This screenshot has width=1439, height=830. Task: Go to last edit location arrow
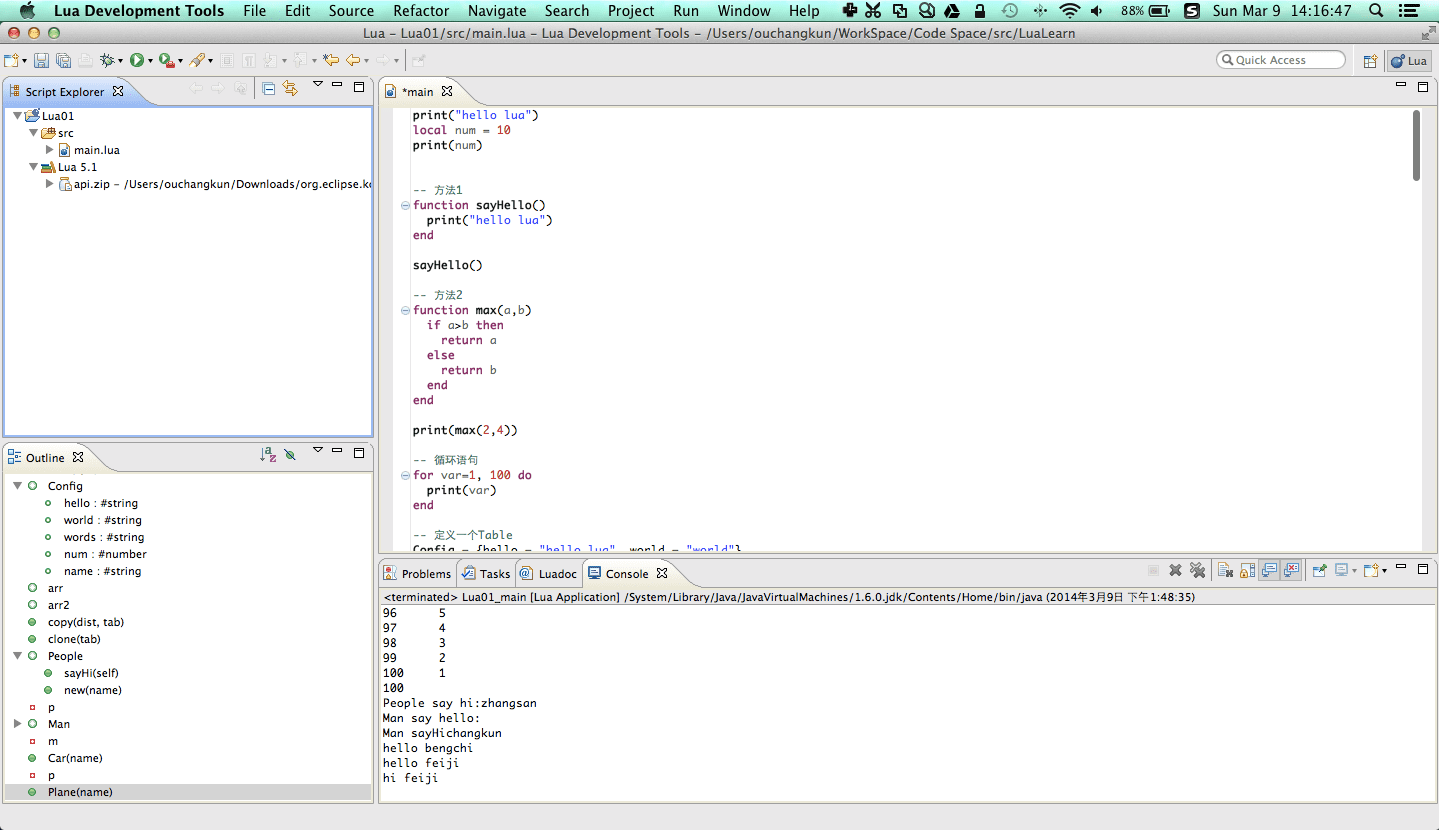coord(331,61)
